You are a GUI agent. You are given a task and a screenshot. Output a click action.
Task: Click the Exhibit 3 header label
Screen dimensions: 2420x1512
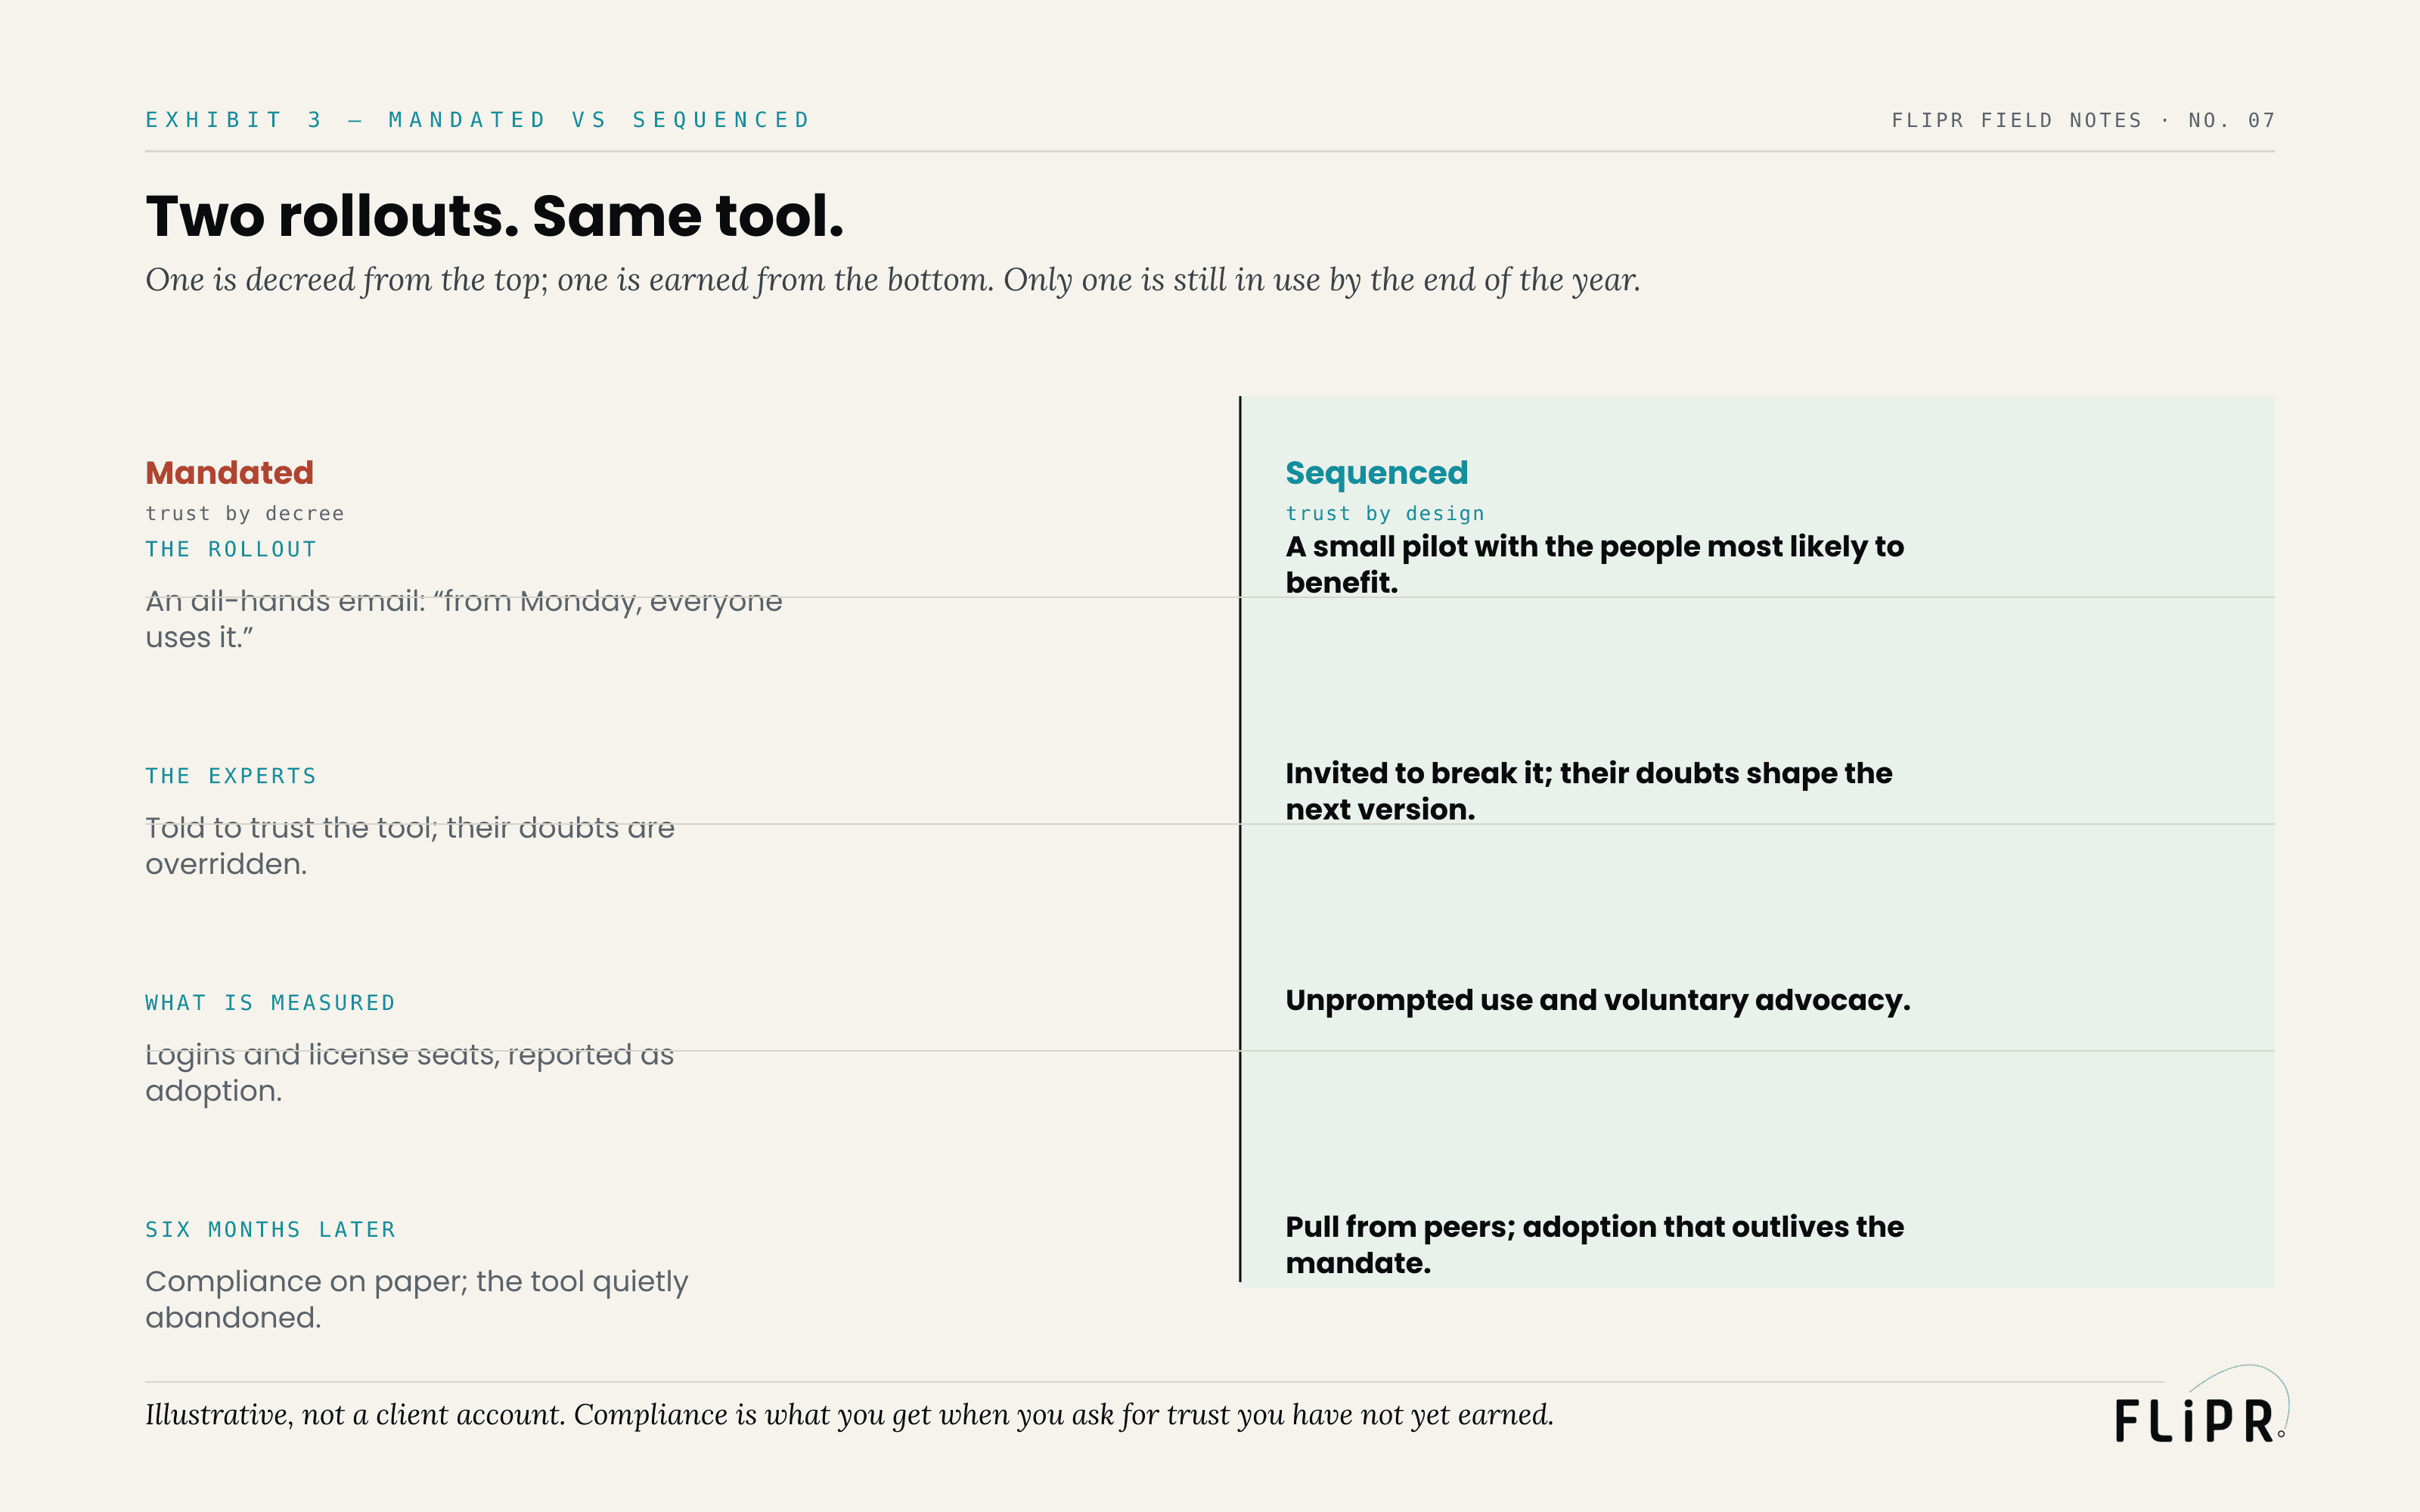[478, 120]
